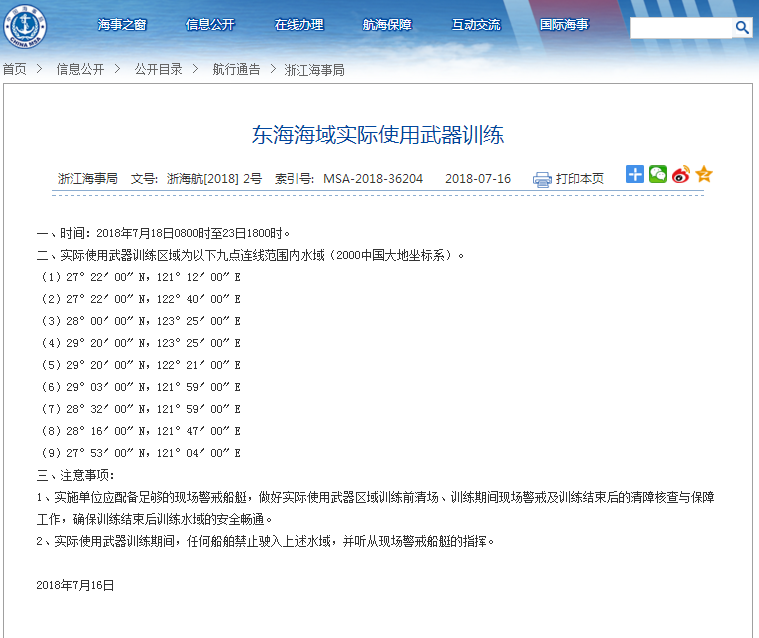Open the 海事之窗 menu

[x=122, y=25]
